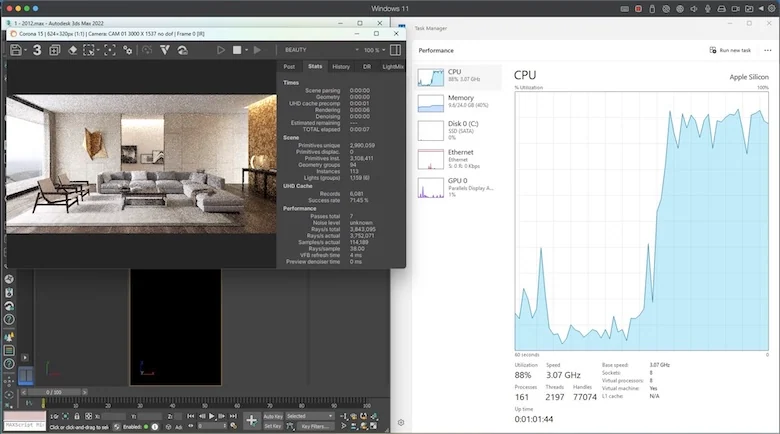Click the save image icon in Corona VFB
Image resolution: width=780 pixels, height=434 pixels.
(15, 50)
